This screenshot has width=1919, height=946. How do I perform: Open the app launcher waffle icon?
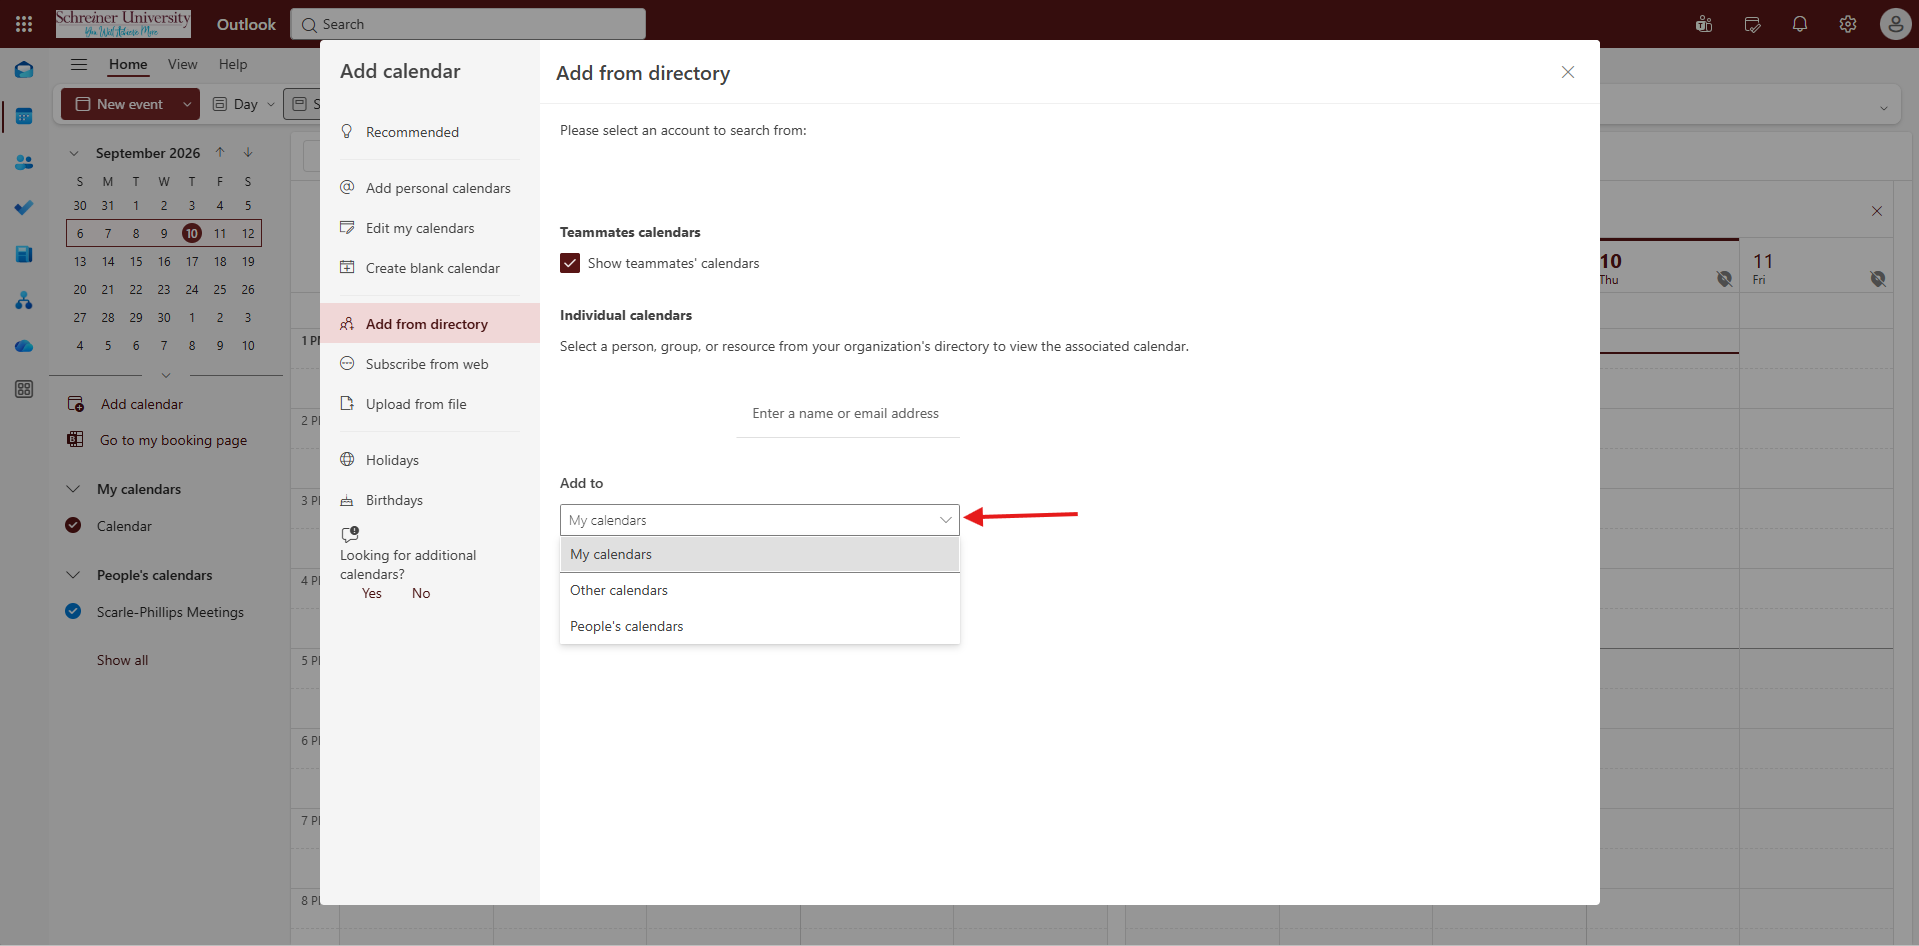point(24,24)
